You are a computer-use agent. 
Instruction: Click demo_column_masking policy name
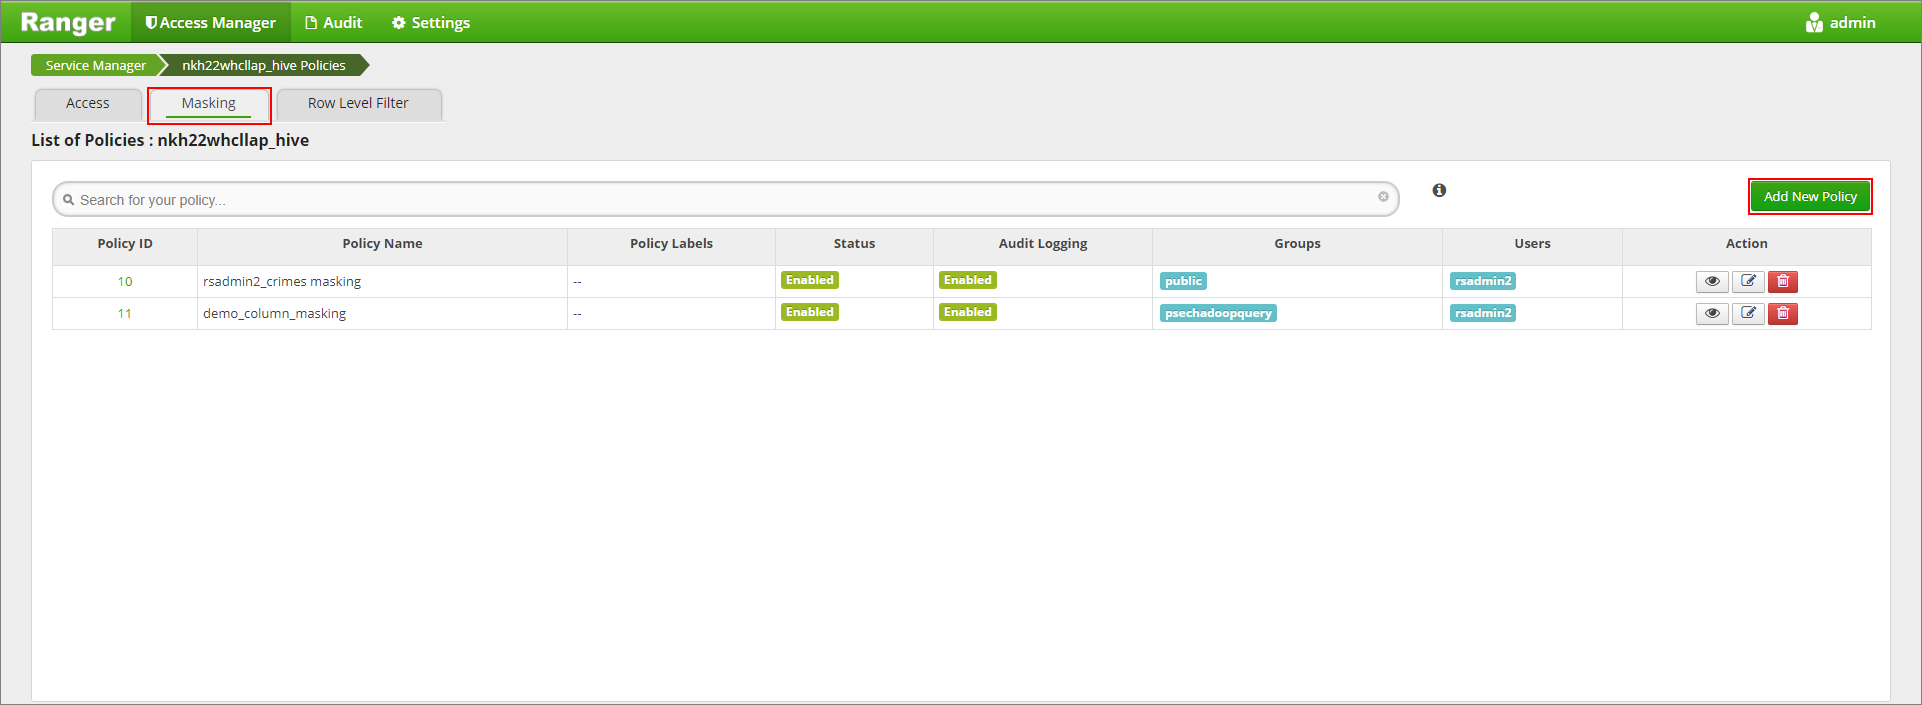[274, 313]
